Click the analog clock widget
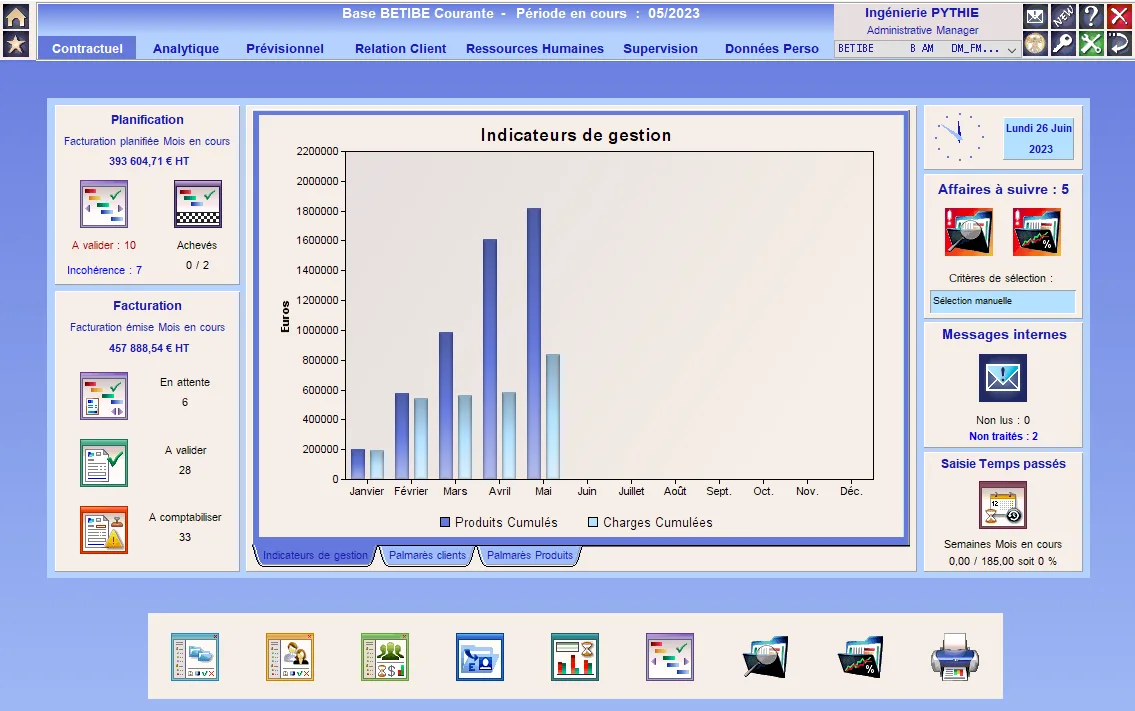Image resolution: width=1135 pixels, height=711 pixels. coord(960,136)
